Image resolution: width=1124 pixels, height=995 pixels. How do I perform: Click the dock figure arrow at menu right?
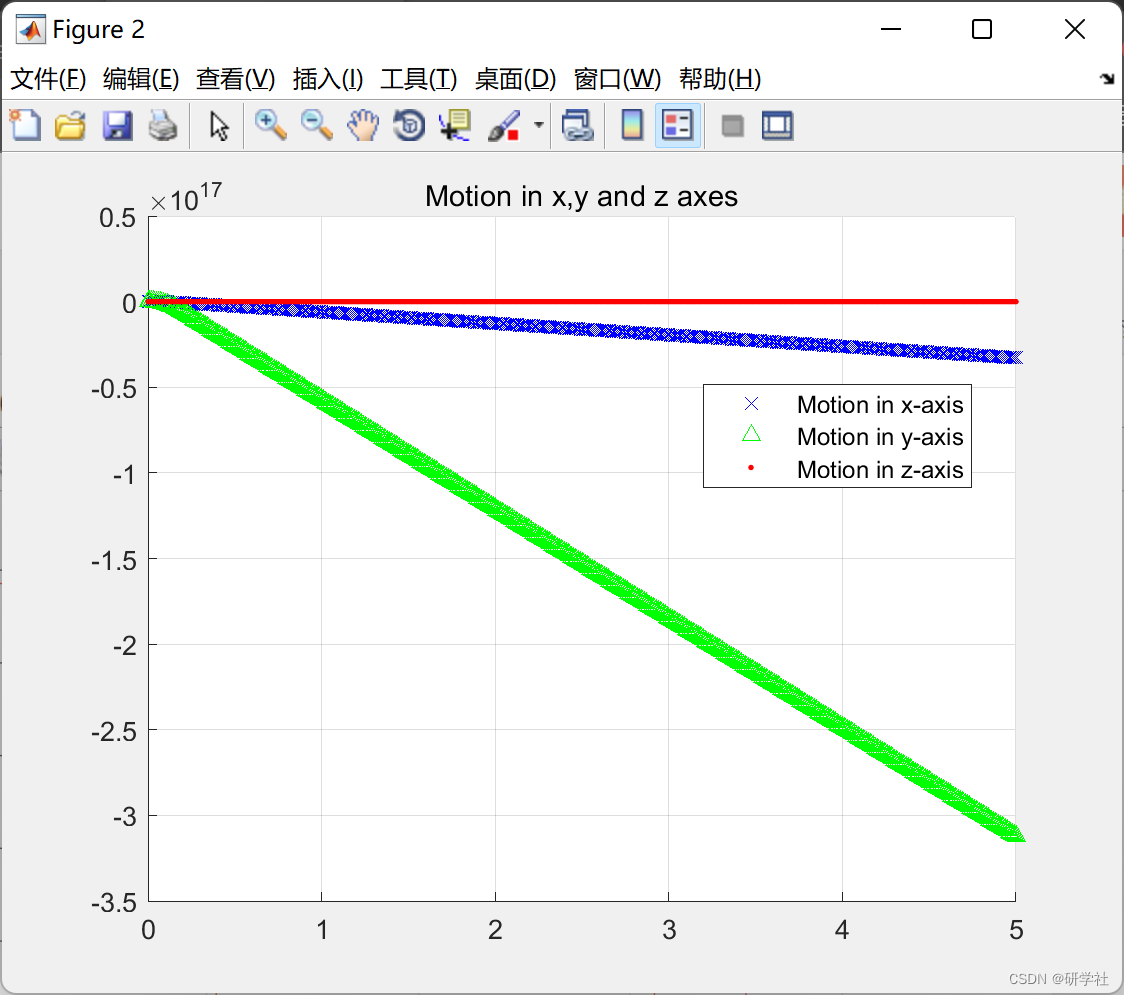[1108, 79]
